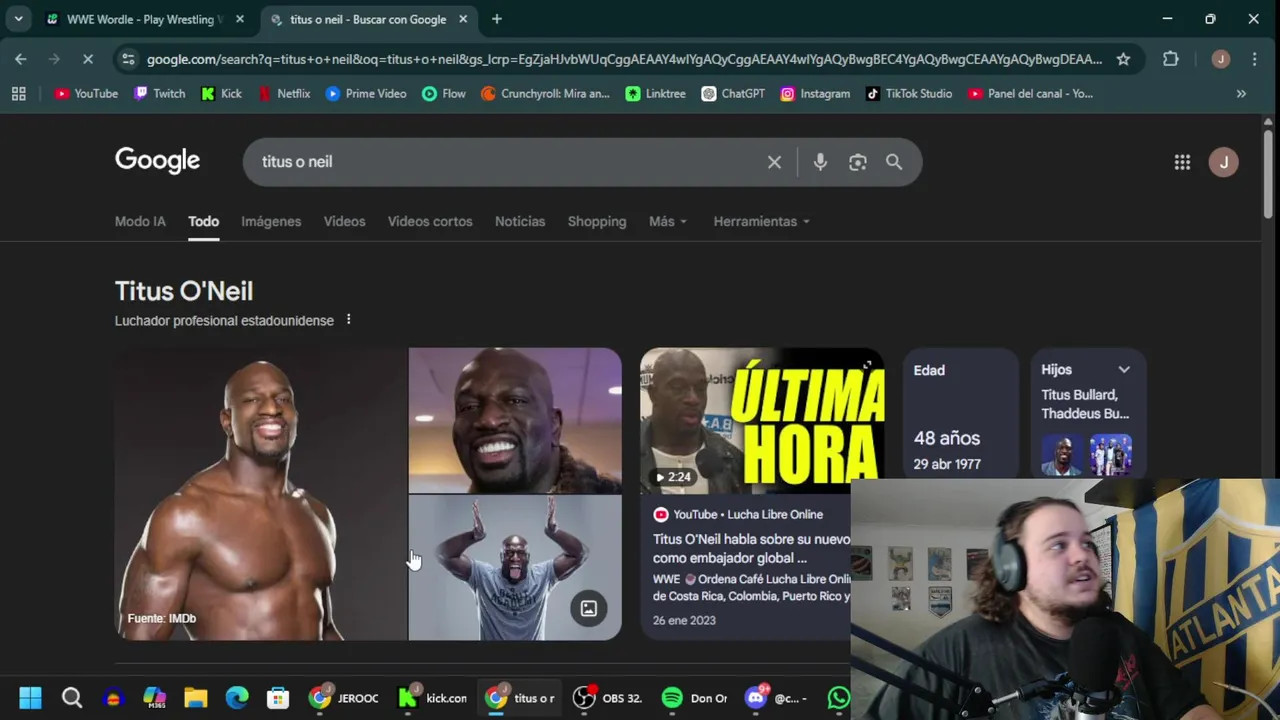Switch to OBS in the taskbar
The image size is (1280, 720).
[607, 698]
